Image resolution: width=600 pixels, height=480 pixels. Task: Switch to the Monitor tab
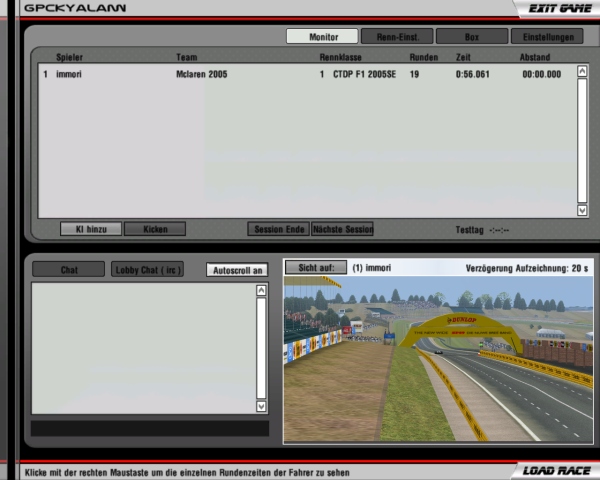pos(322,37)
